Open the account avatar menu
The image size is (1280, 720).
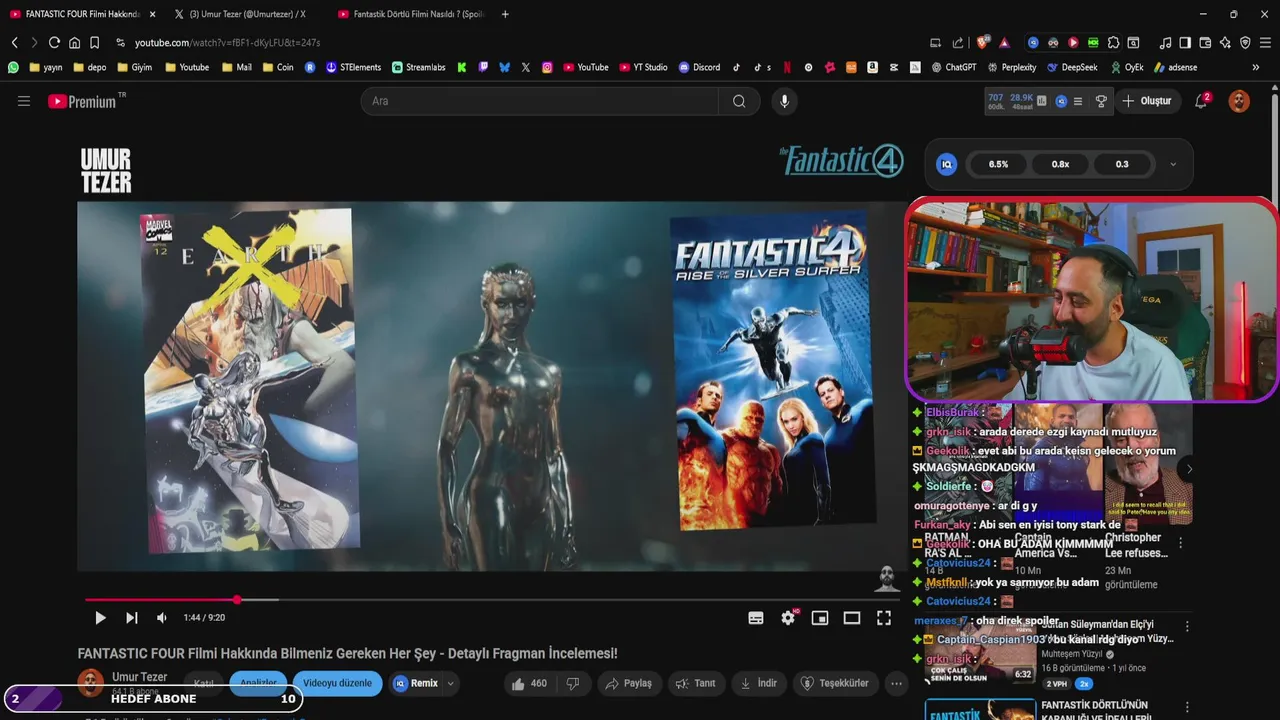point(1239,101)
